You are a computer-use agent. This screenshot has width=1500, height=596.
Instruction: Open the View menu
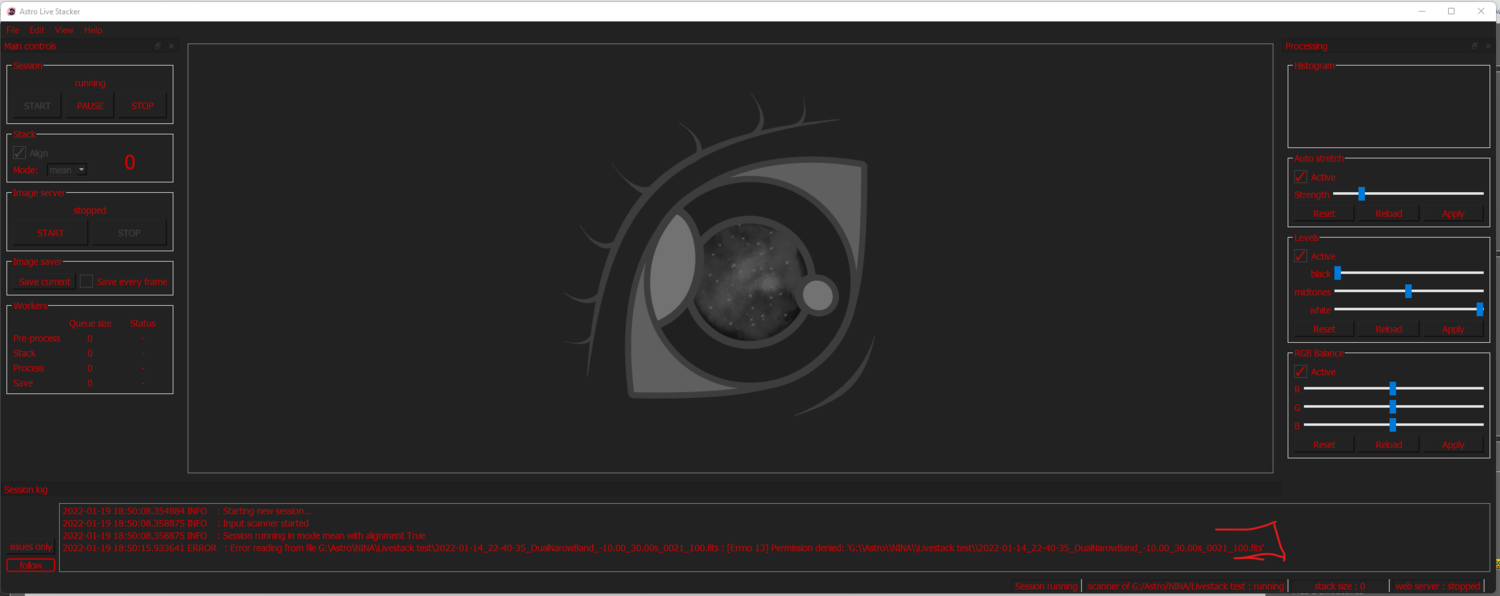(x=64, y=29)
